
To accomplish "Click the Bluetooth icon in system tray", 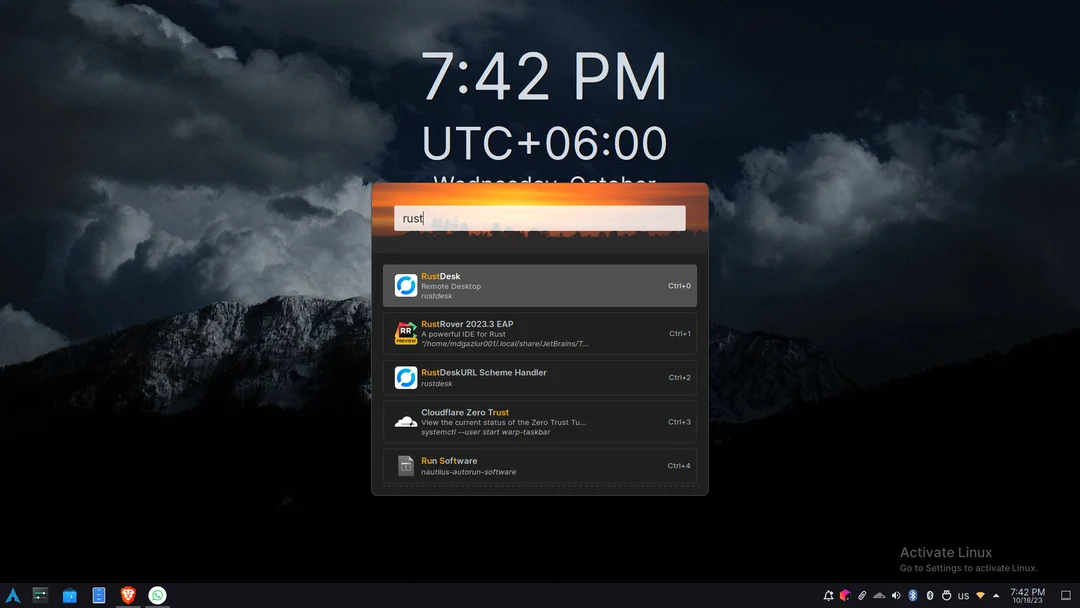I will 913,595.
